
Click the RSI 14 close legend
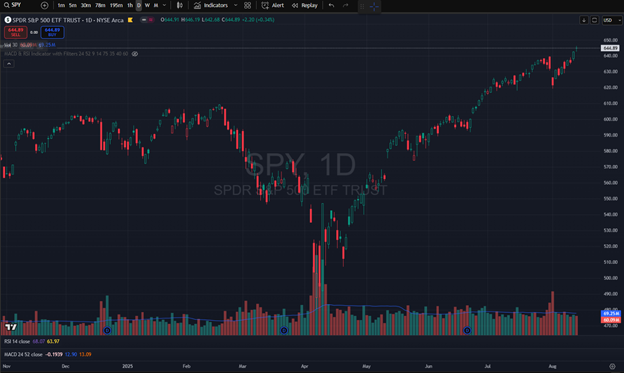17,342
